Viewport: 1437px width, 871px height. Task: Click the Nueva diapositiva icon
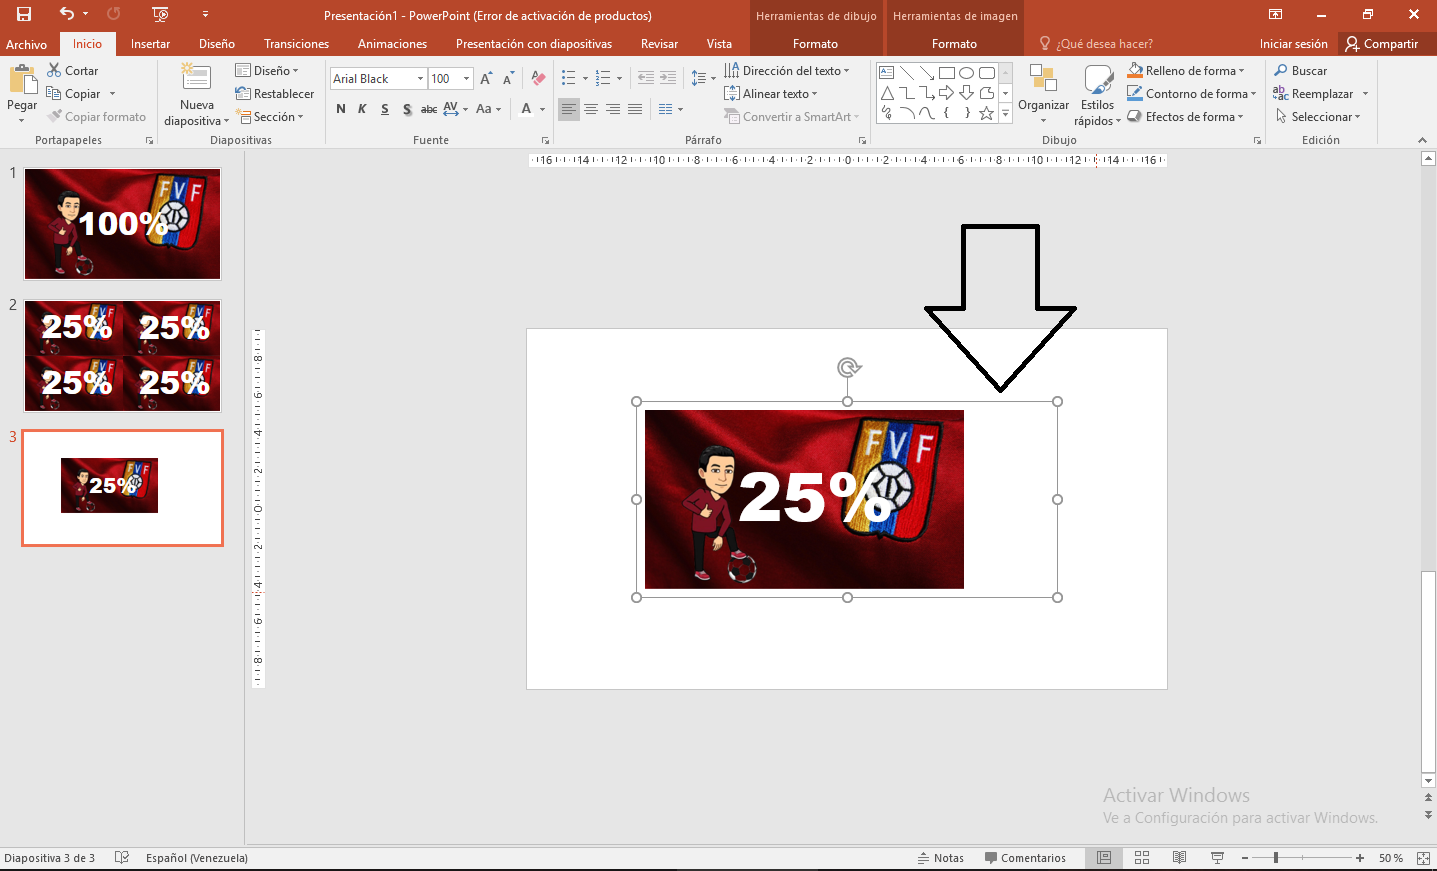pyautogui.click(x=196, y=78)
